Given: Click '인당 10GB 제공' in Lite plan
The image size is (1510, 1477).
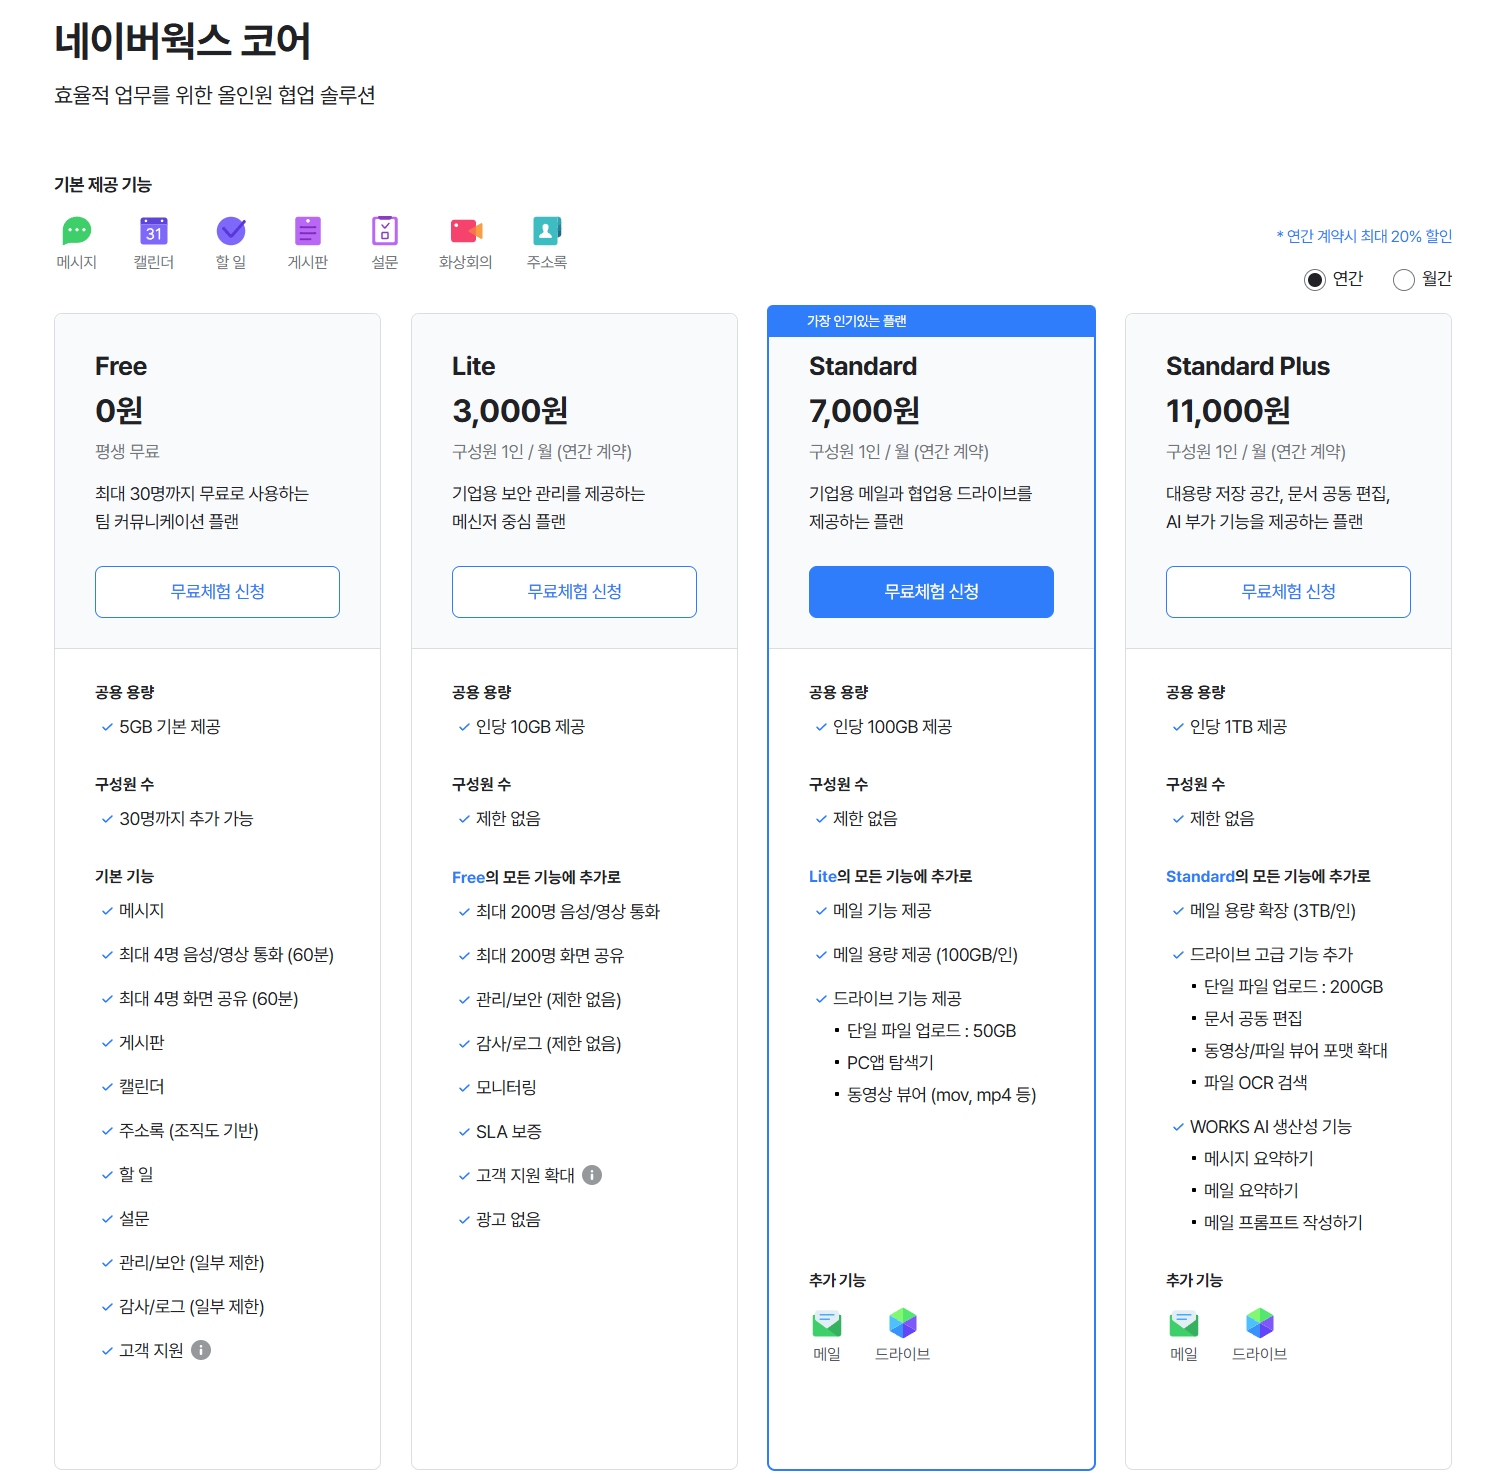Looking at the screenshot, I should tap(531, 727).
